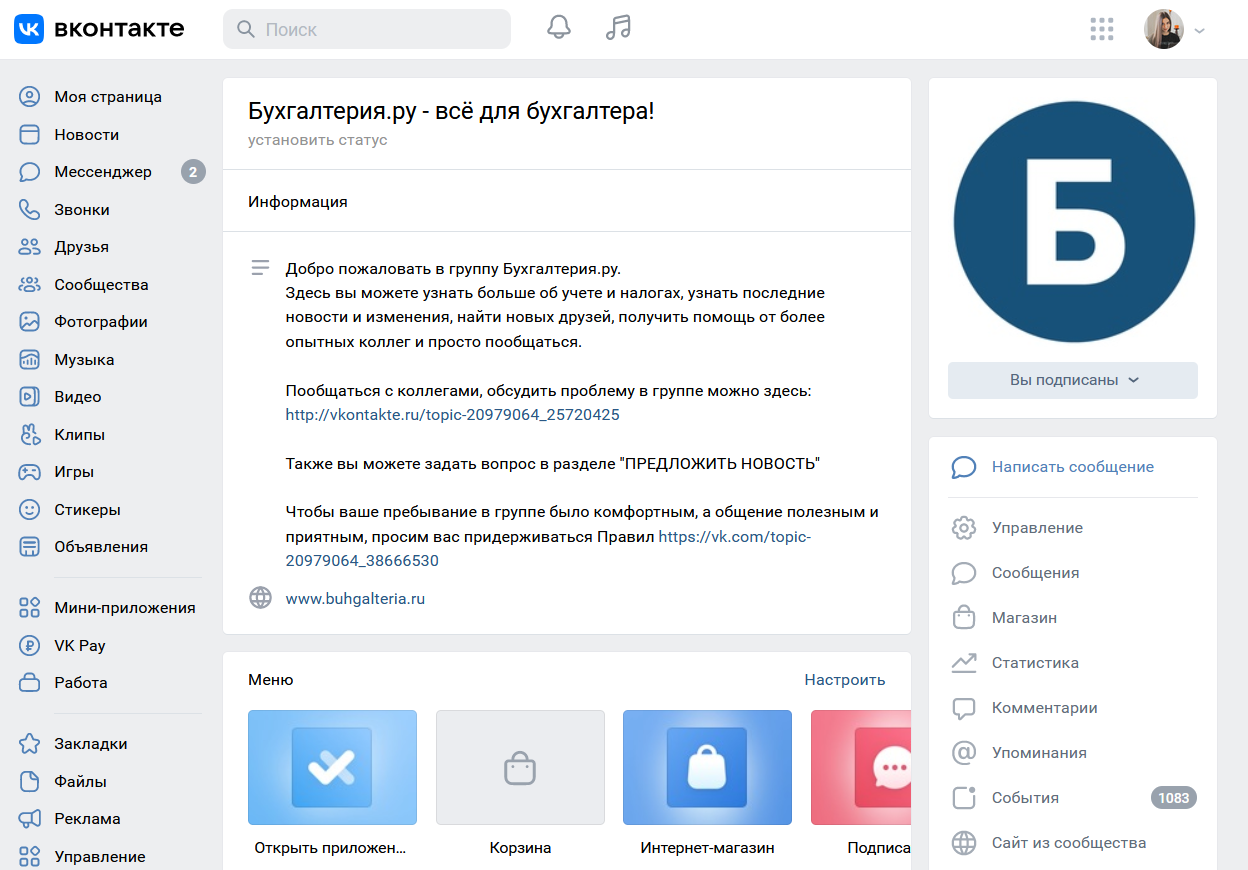1248x870 pixels.
Task: Open the rules link vk.com/topic-20979064_38666530
Action: pyautogui.click(x=548, y=549)
